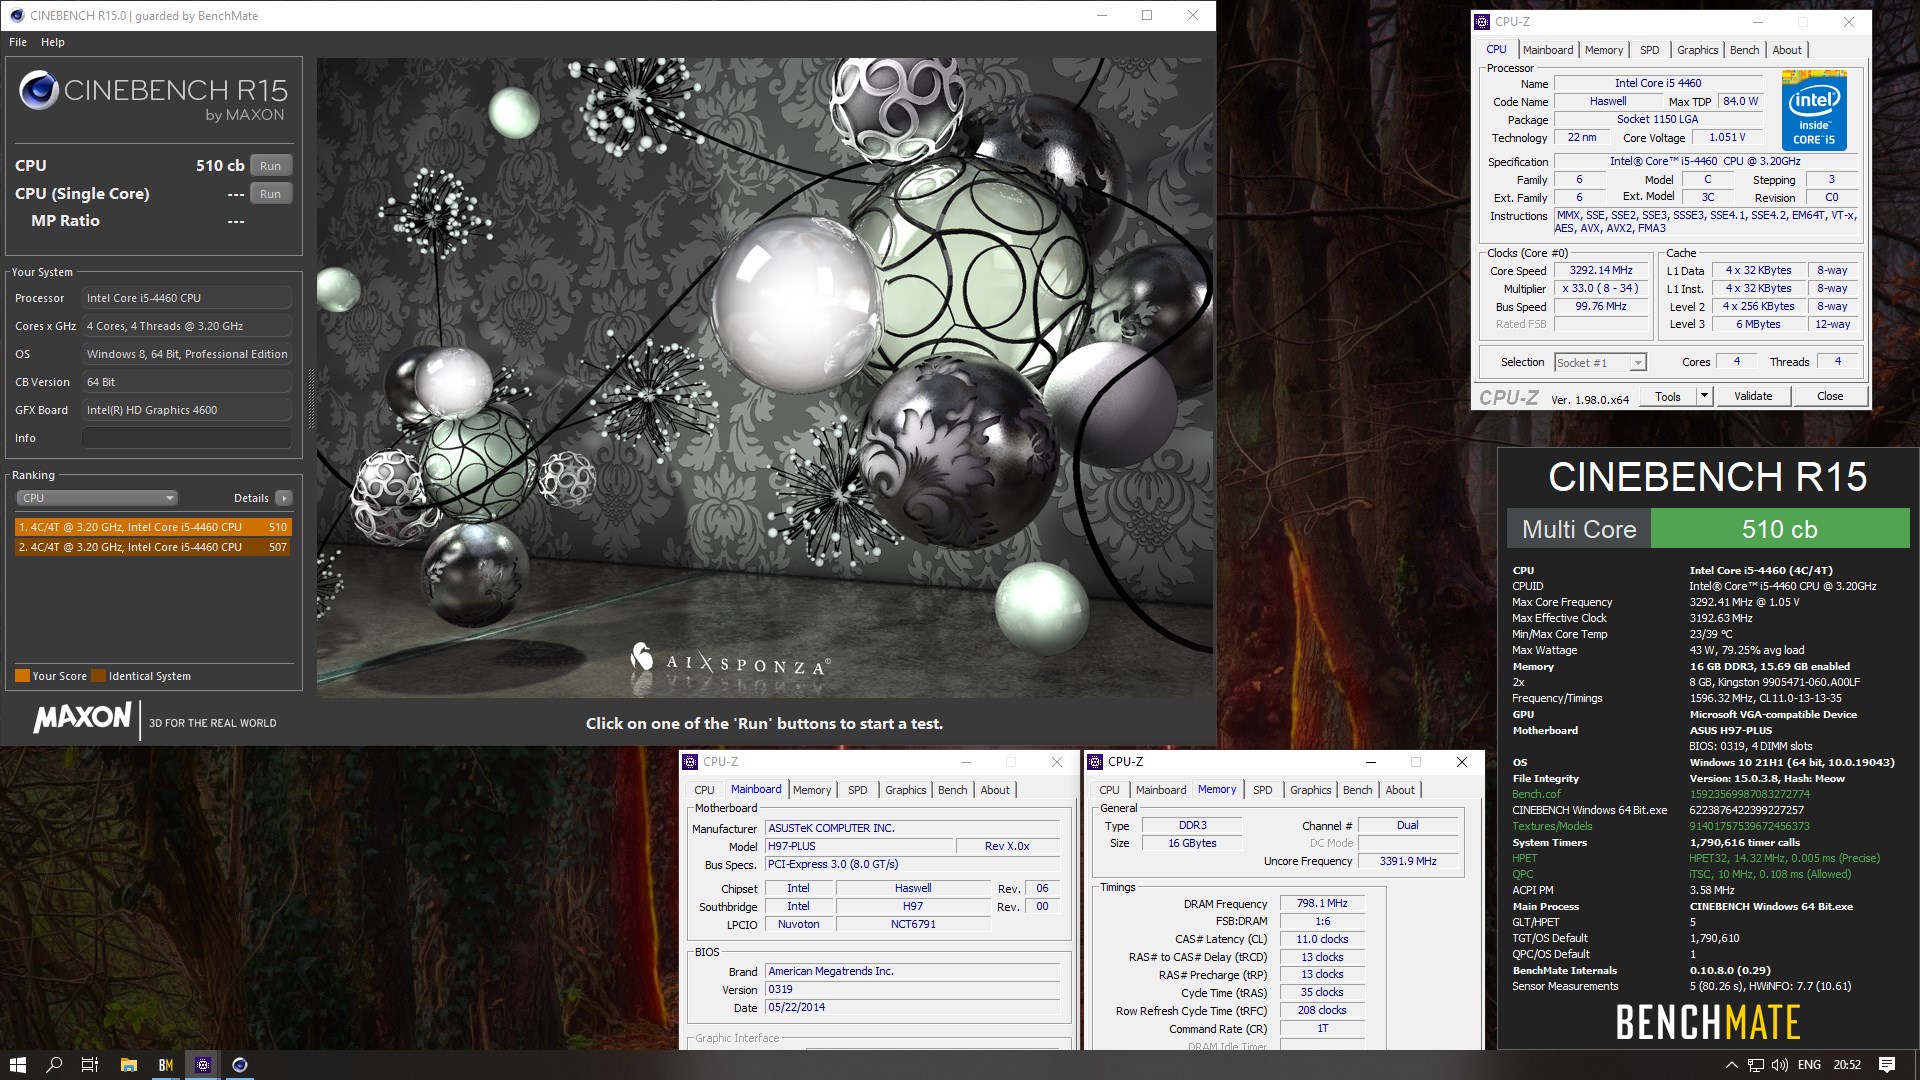Open the Help menu in Cinebench

pyautogui.click(x=53, y=42)
